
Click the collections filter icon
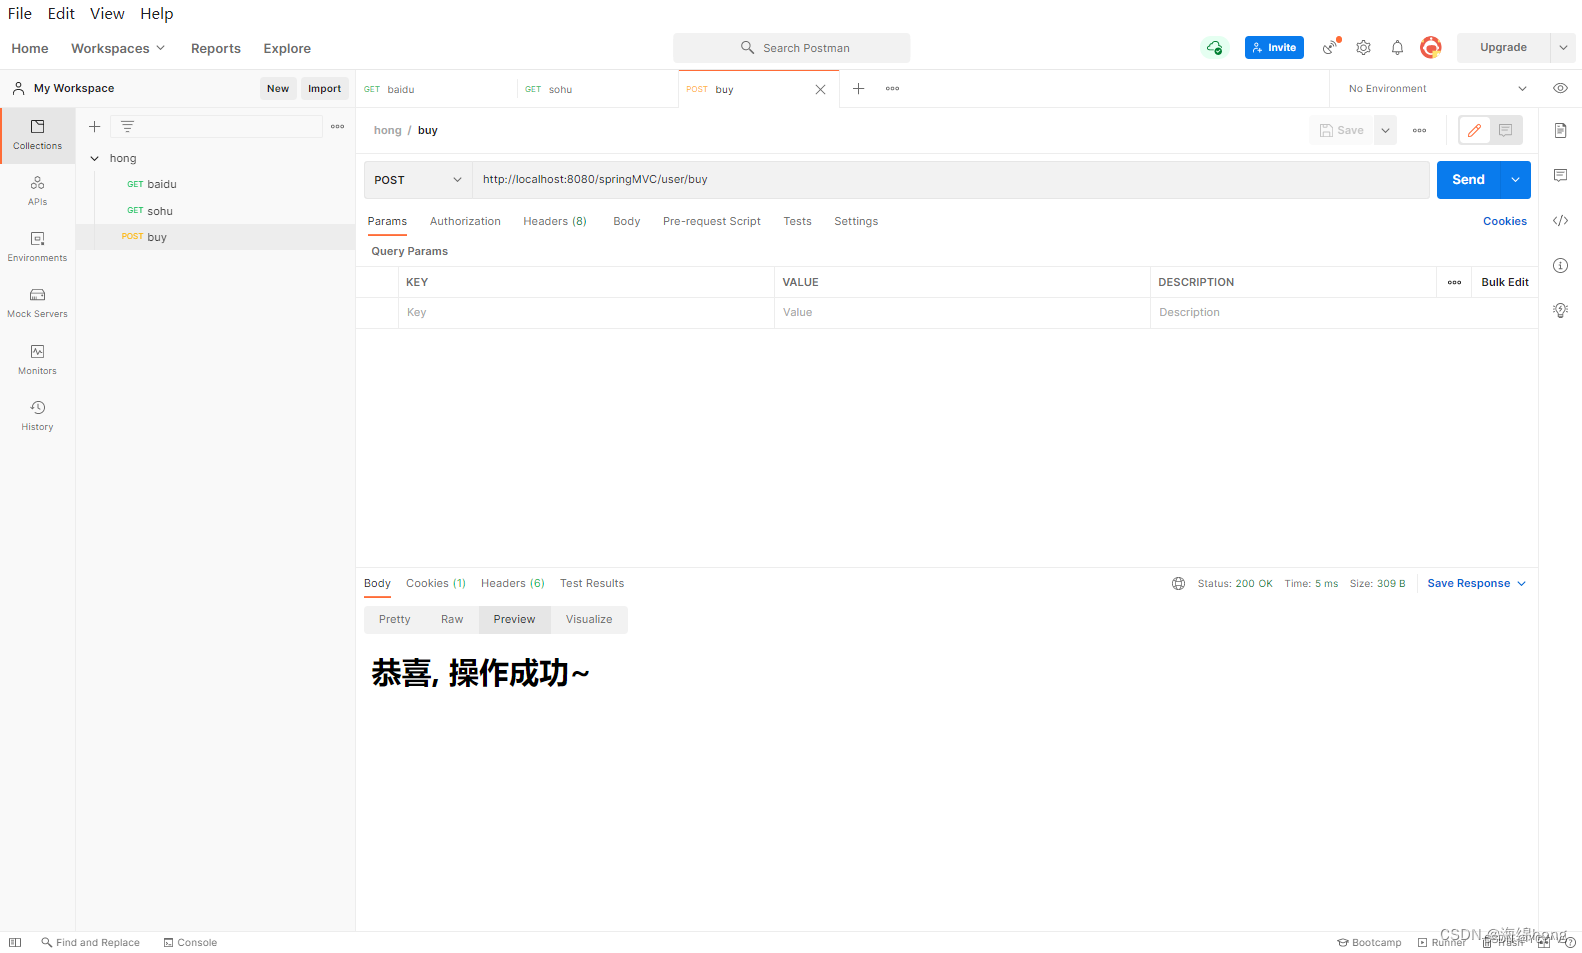click(x=127, y=126)
